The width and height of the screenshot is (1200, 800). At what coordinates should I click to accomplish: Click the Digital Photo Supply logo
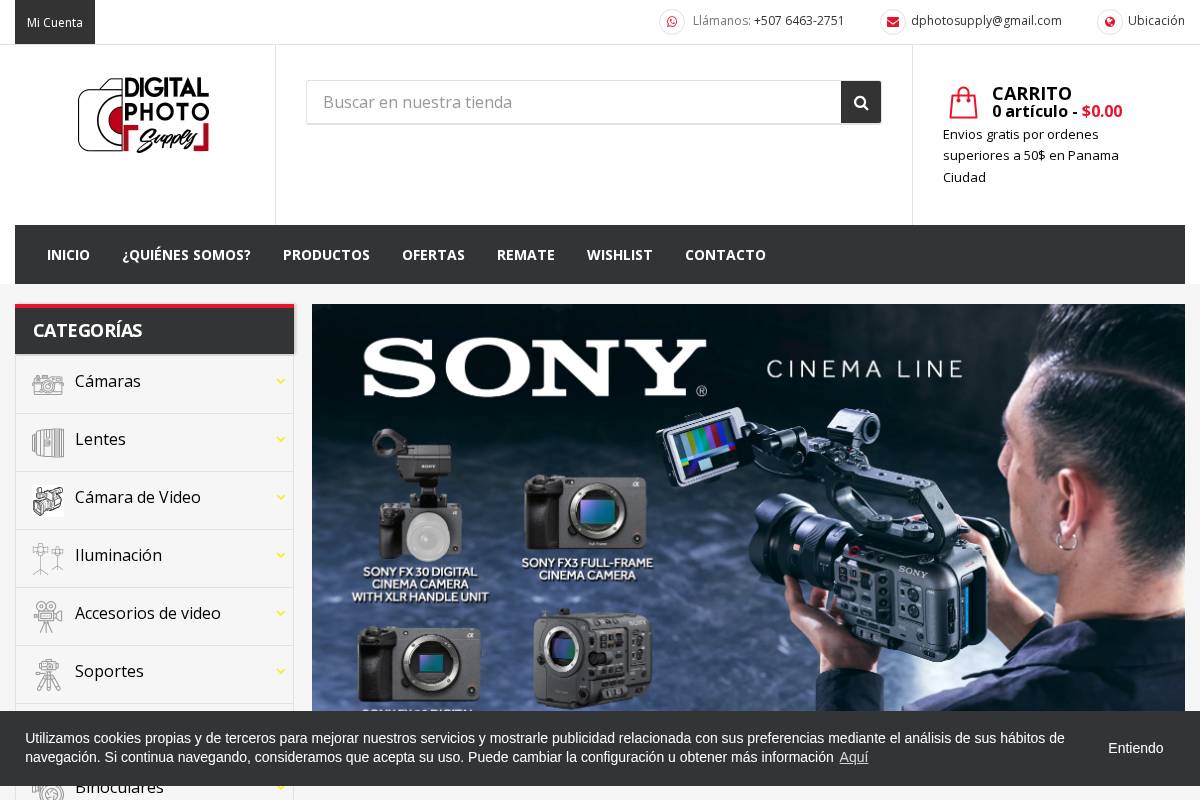[143, 115]
